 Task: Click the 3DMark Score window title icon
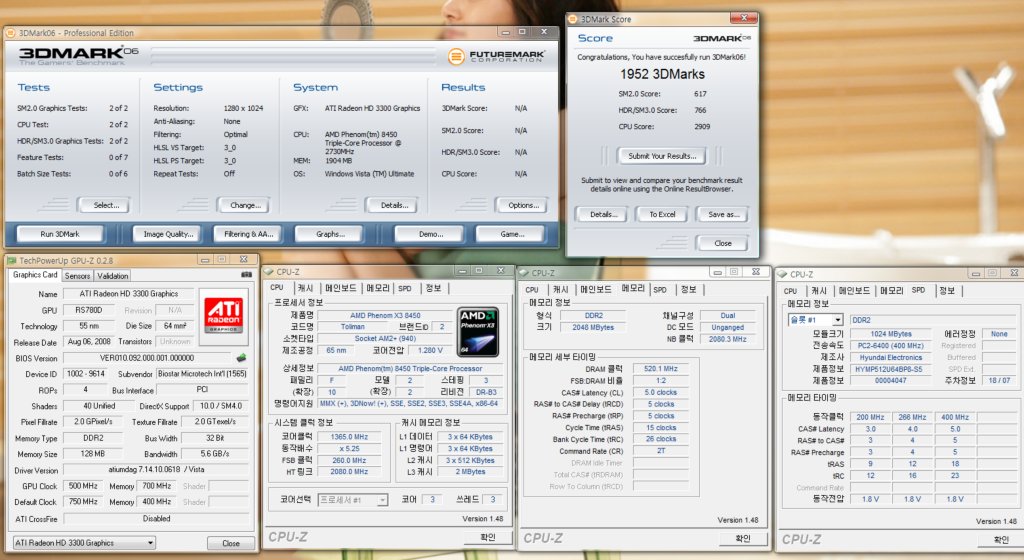573,20
